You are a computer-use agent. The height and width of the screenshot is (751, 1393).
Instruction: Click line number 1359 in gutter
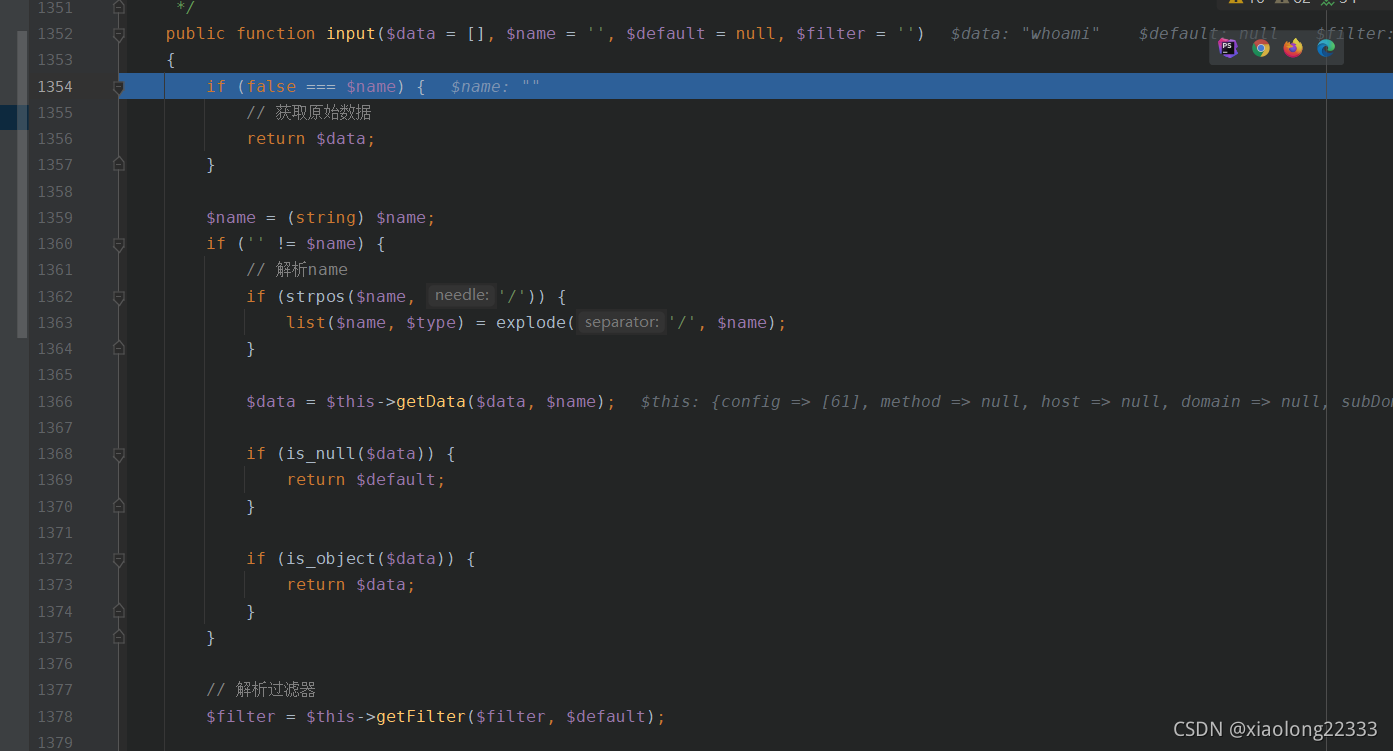[x=55, y=218]
